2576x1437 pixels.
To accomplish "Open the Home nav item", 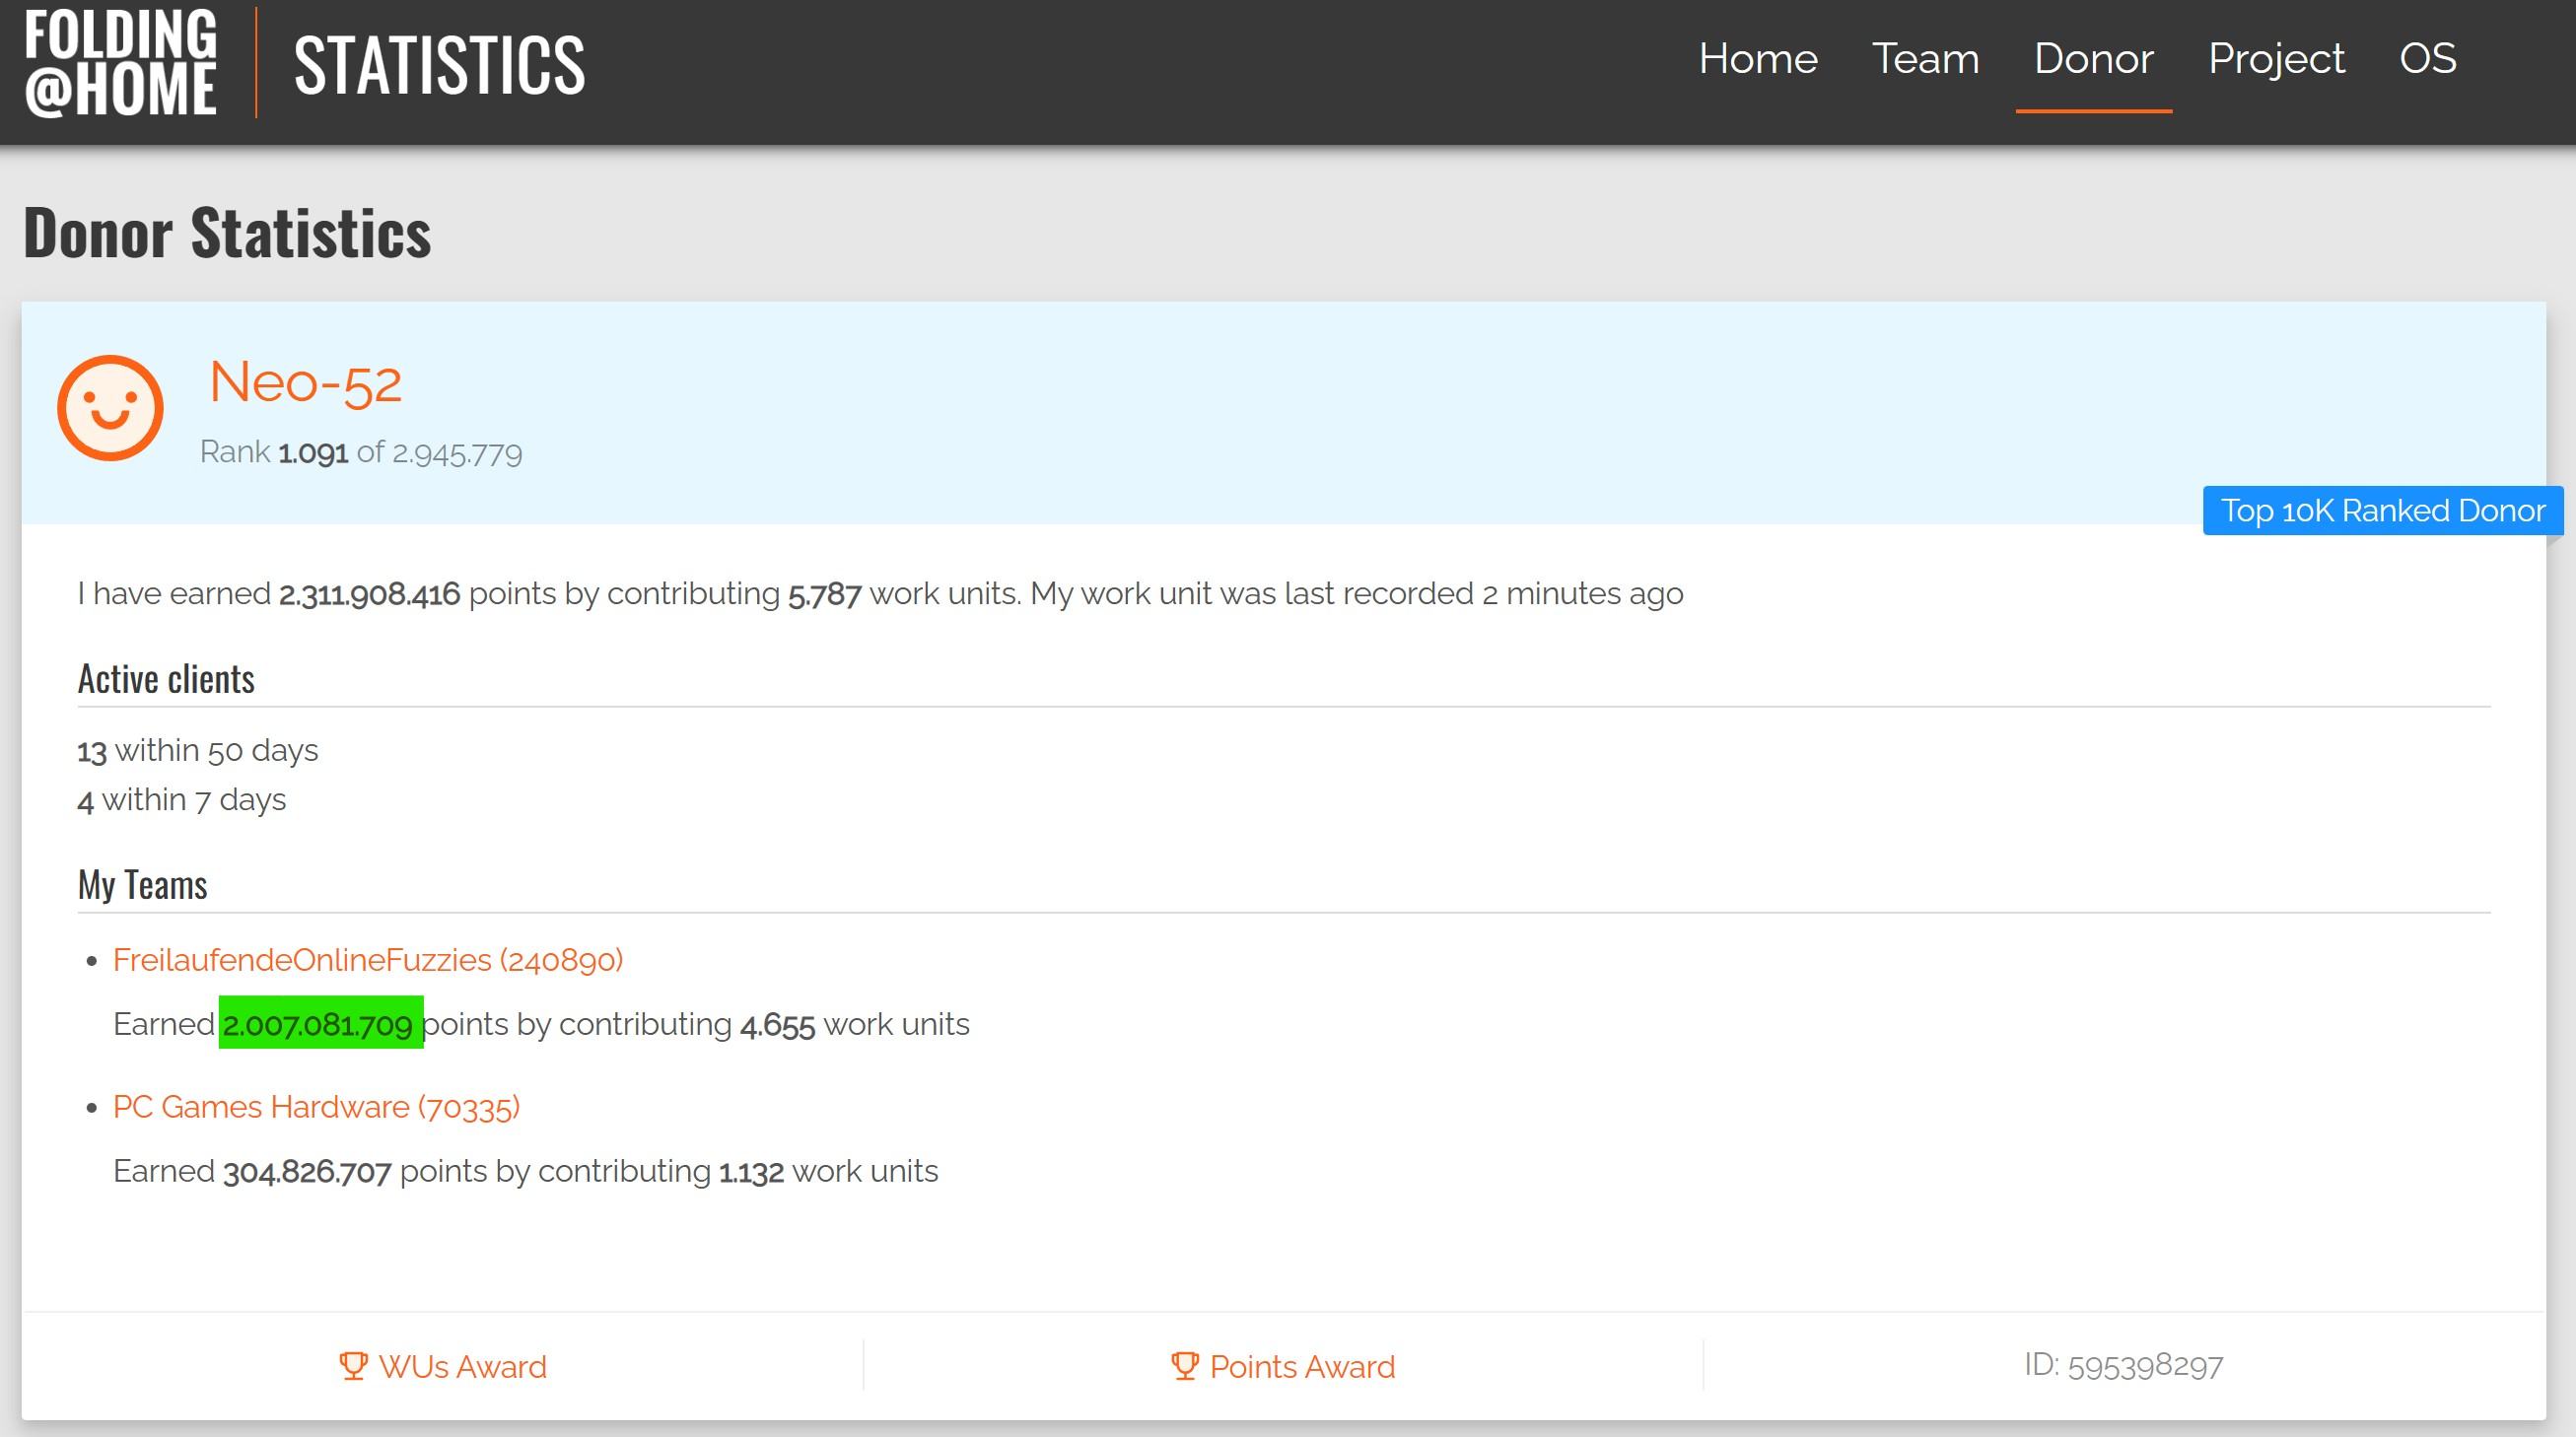I will [x=1758, y=59].
